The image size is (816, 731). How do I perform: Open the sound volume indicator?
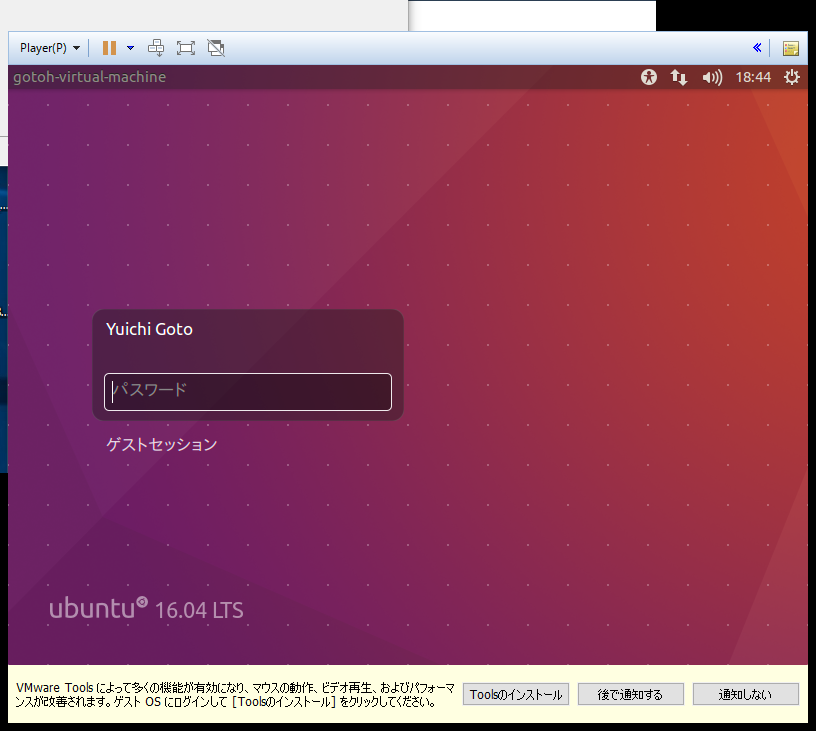tap(712, 78)
